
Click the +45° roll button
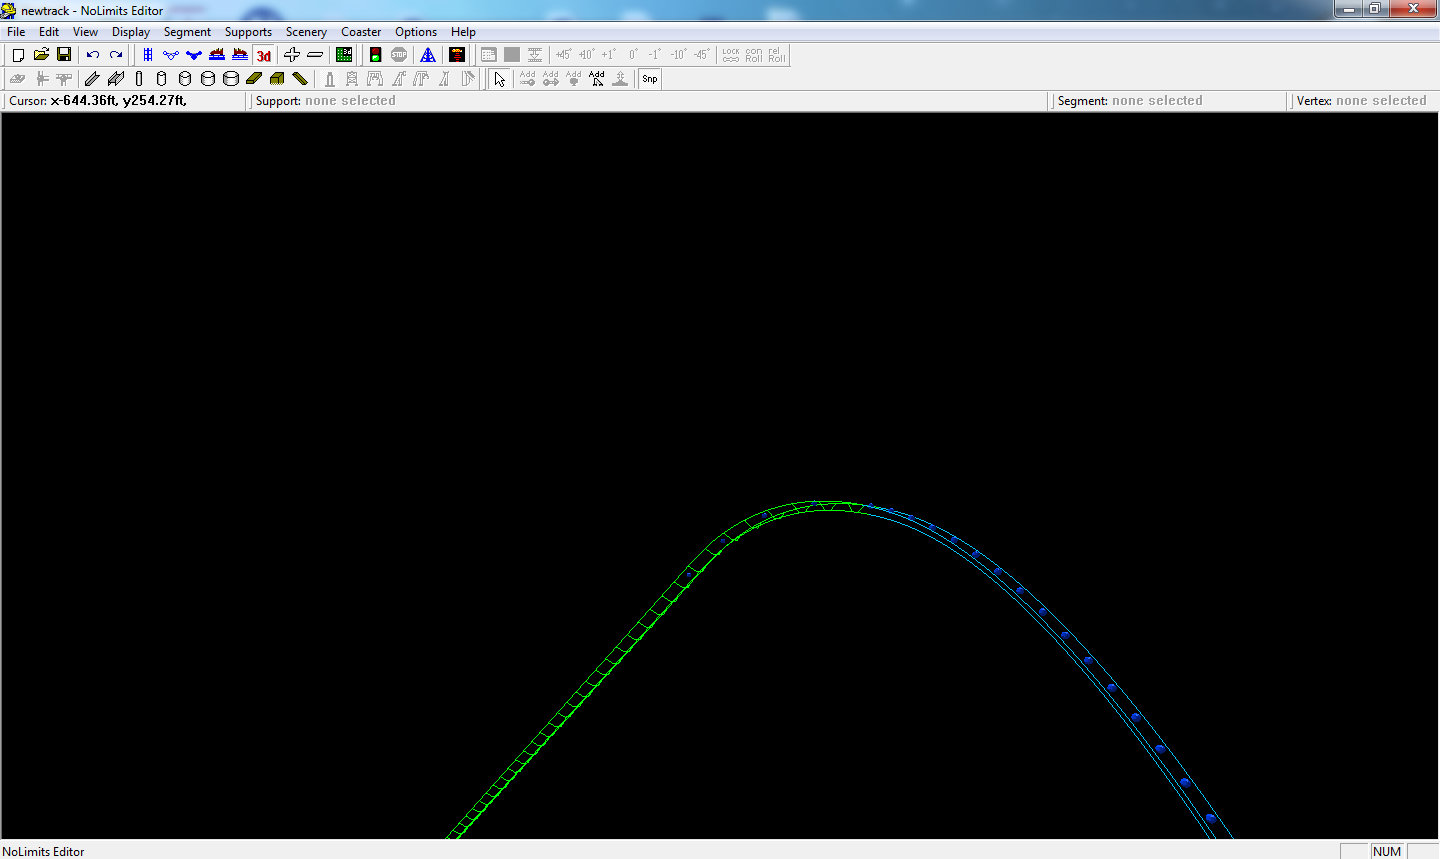pyautogui.click(x=563, y=55)
